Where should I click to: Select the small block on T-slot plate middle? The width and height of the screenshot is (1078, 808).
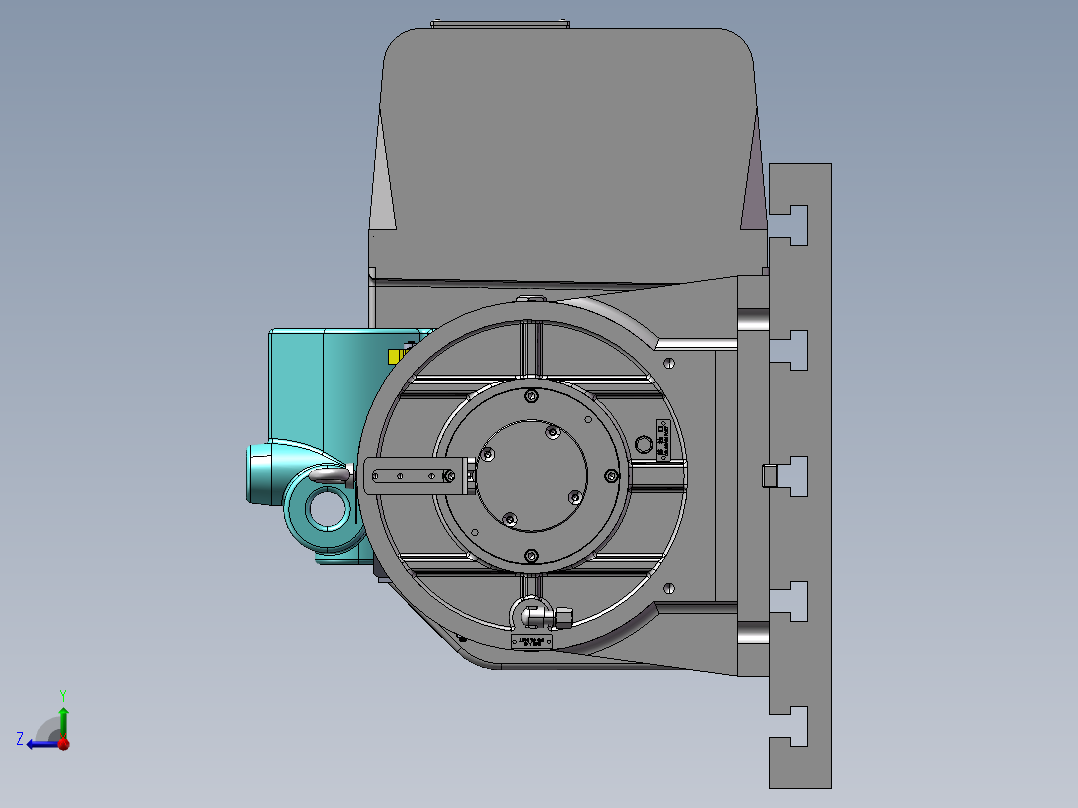[x=769, y=475]
